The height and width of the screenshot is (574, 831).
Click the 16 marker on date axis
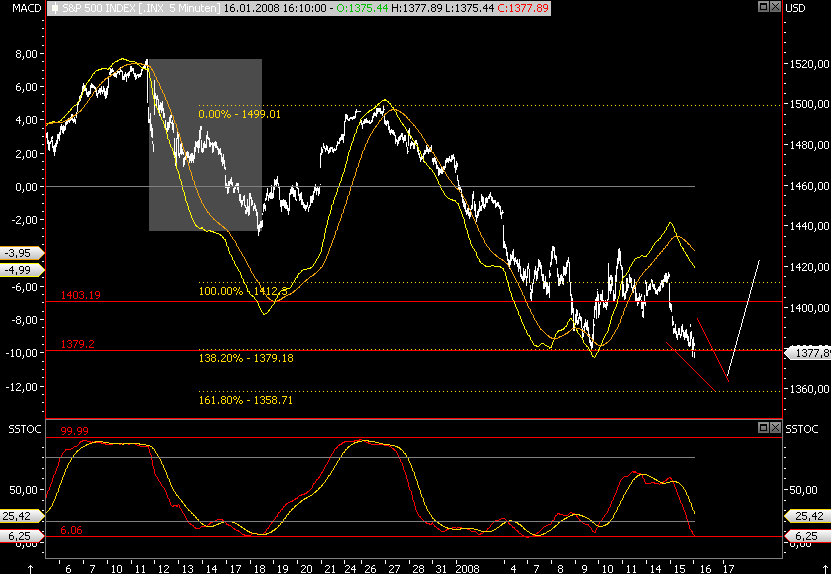coord(705,569)
